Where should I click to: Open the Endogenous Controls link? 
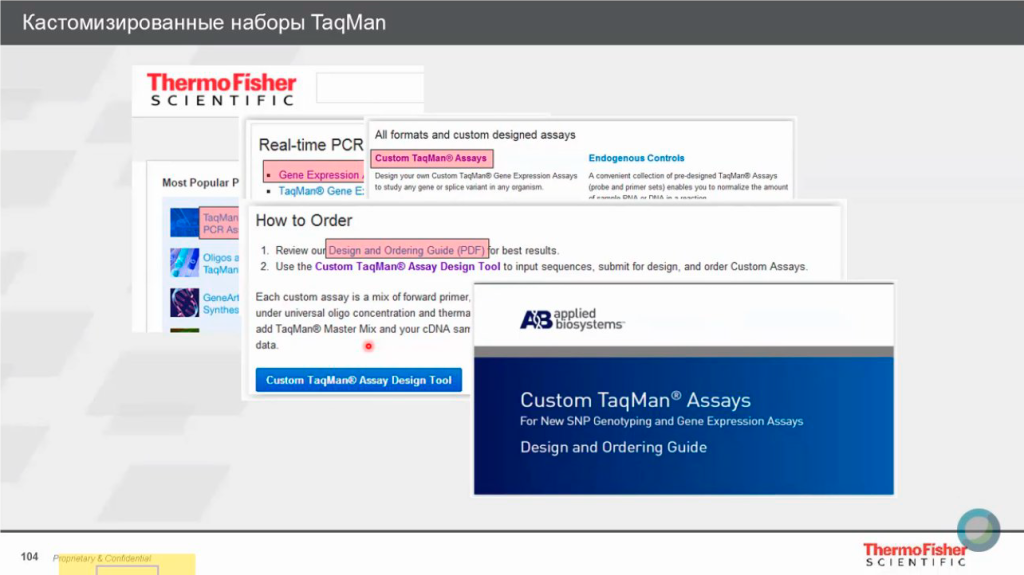(x=636, y=158)
